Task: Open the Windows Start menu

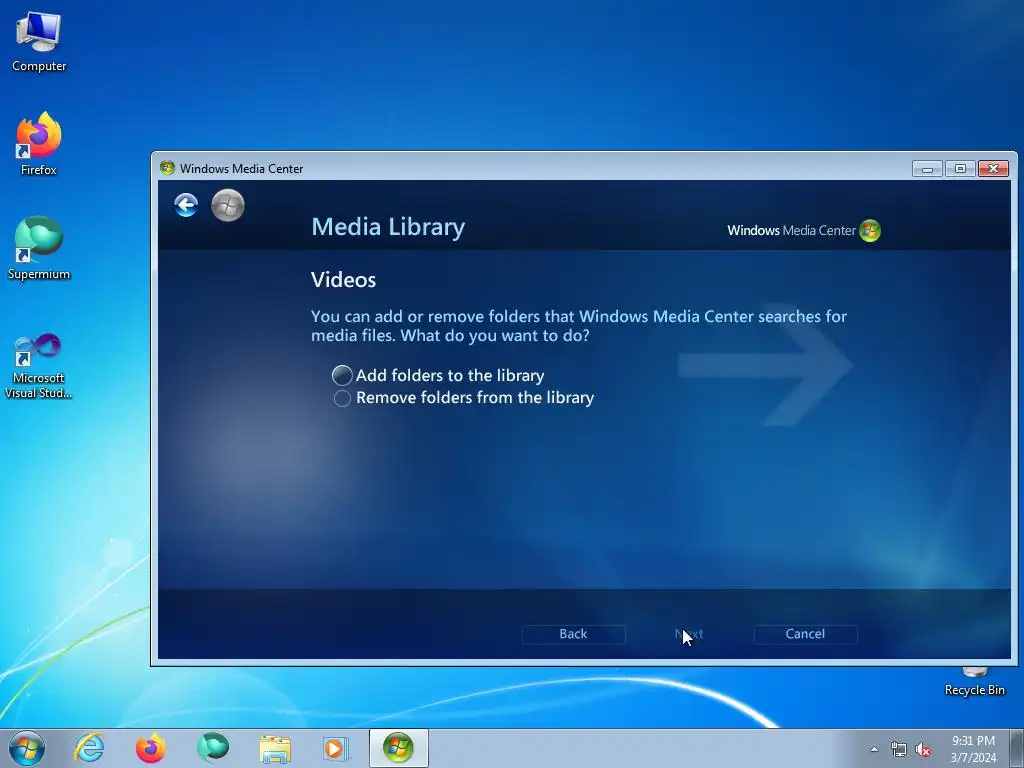Action: pyautogui.click(x=27, y=748)
